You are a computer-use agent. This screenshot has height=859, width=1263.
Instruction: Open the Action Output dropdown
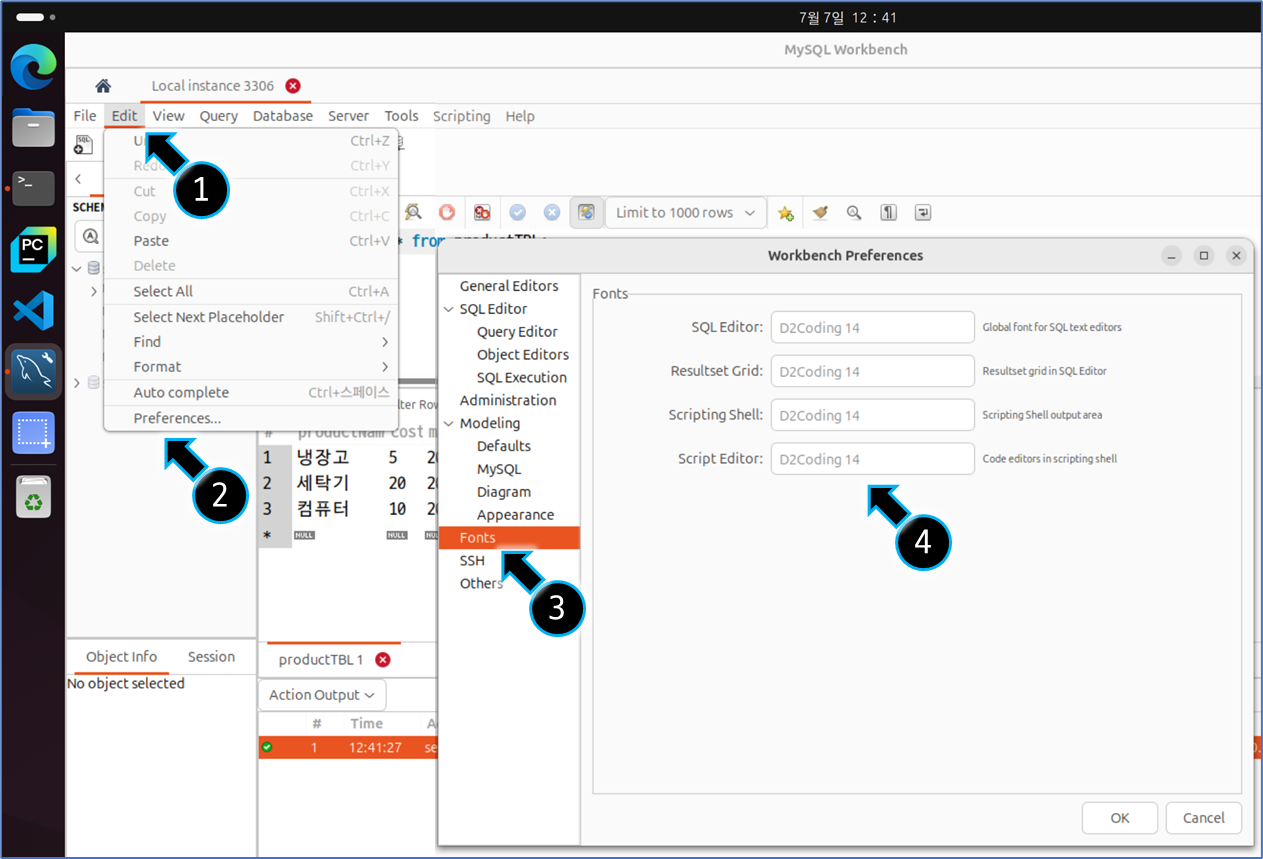pos(323,695)
